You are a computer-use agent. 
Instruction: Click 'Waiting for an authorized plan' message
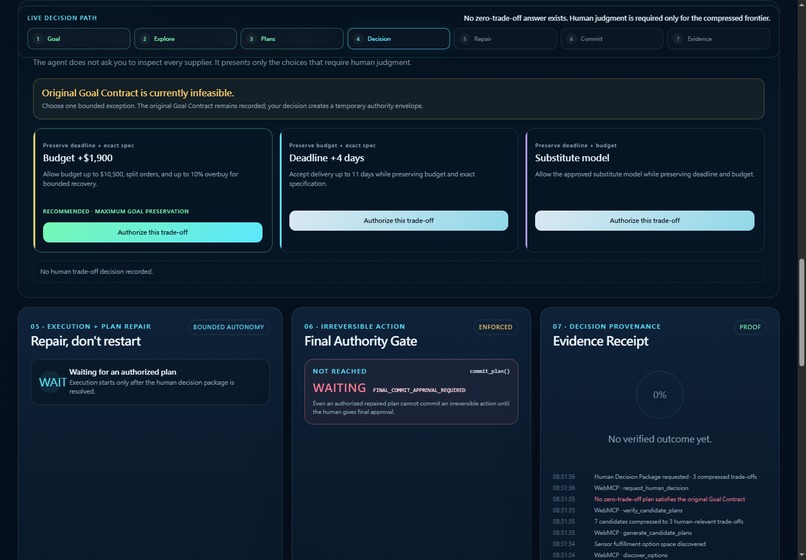coord(122,372)
